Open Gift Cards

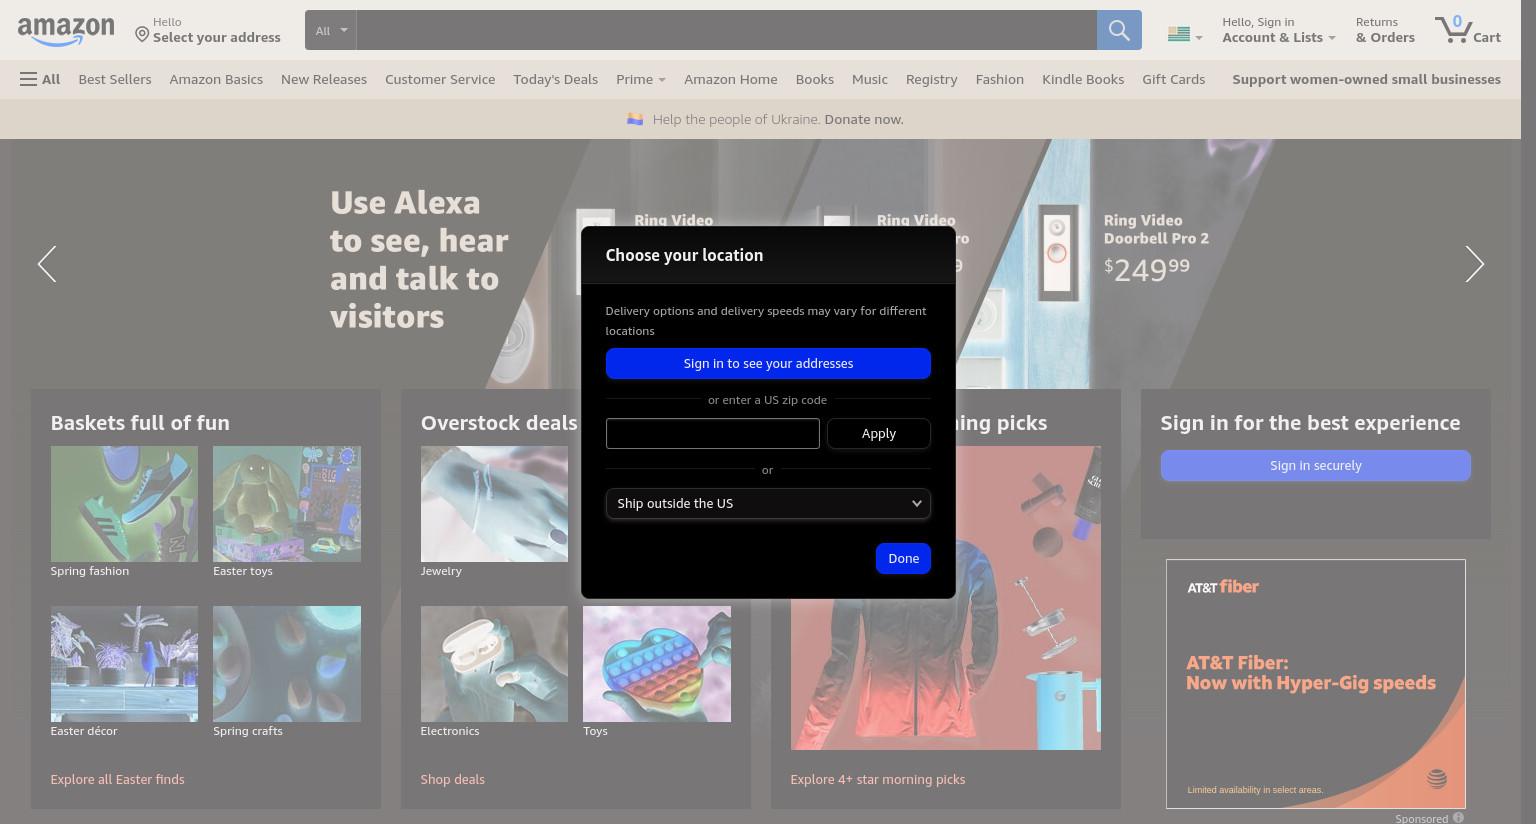1174,79
